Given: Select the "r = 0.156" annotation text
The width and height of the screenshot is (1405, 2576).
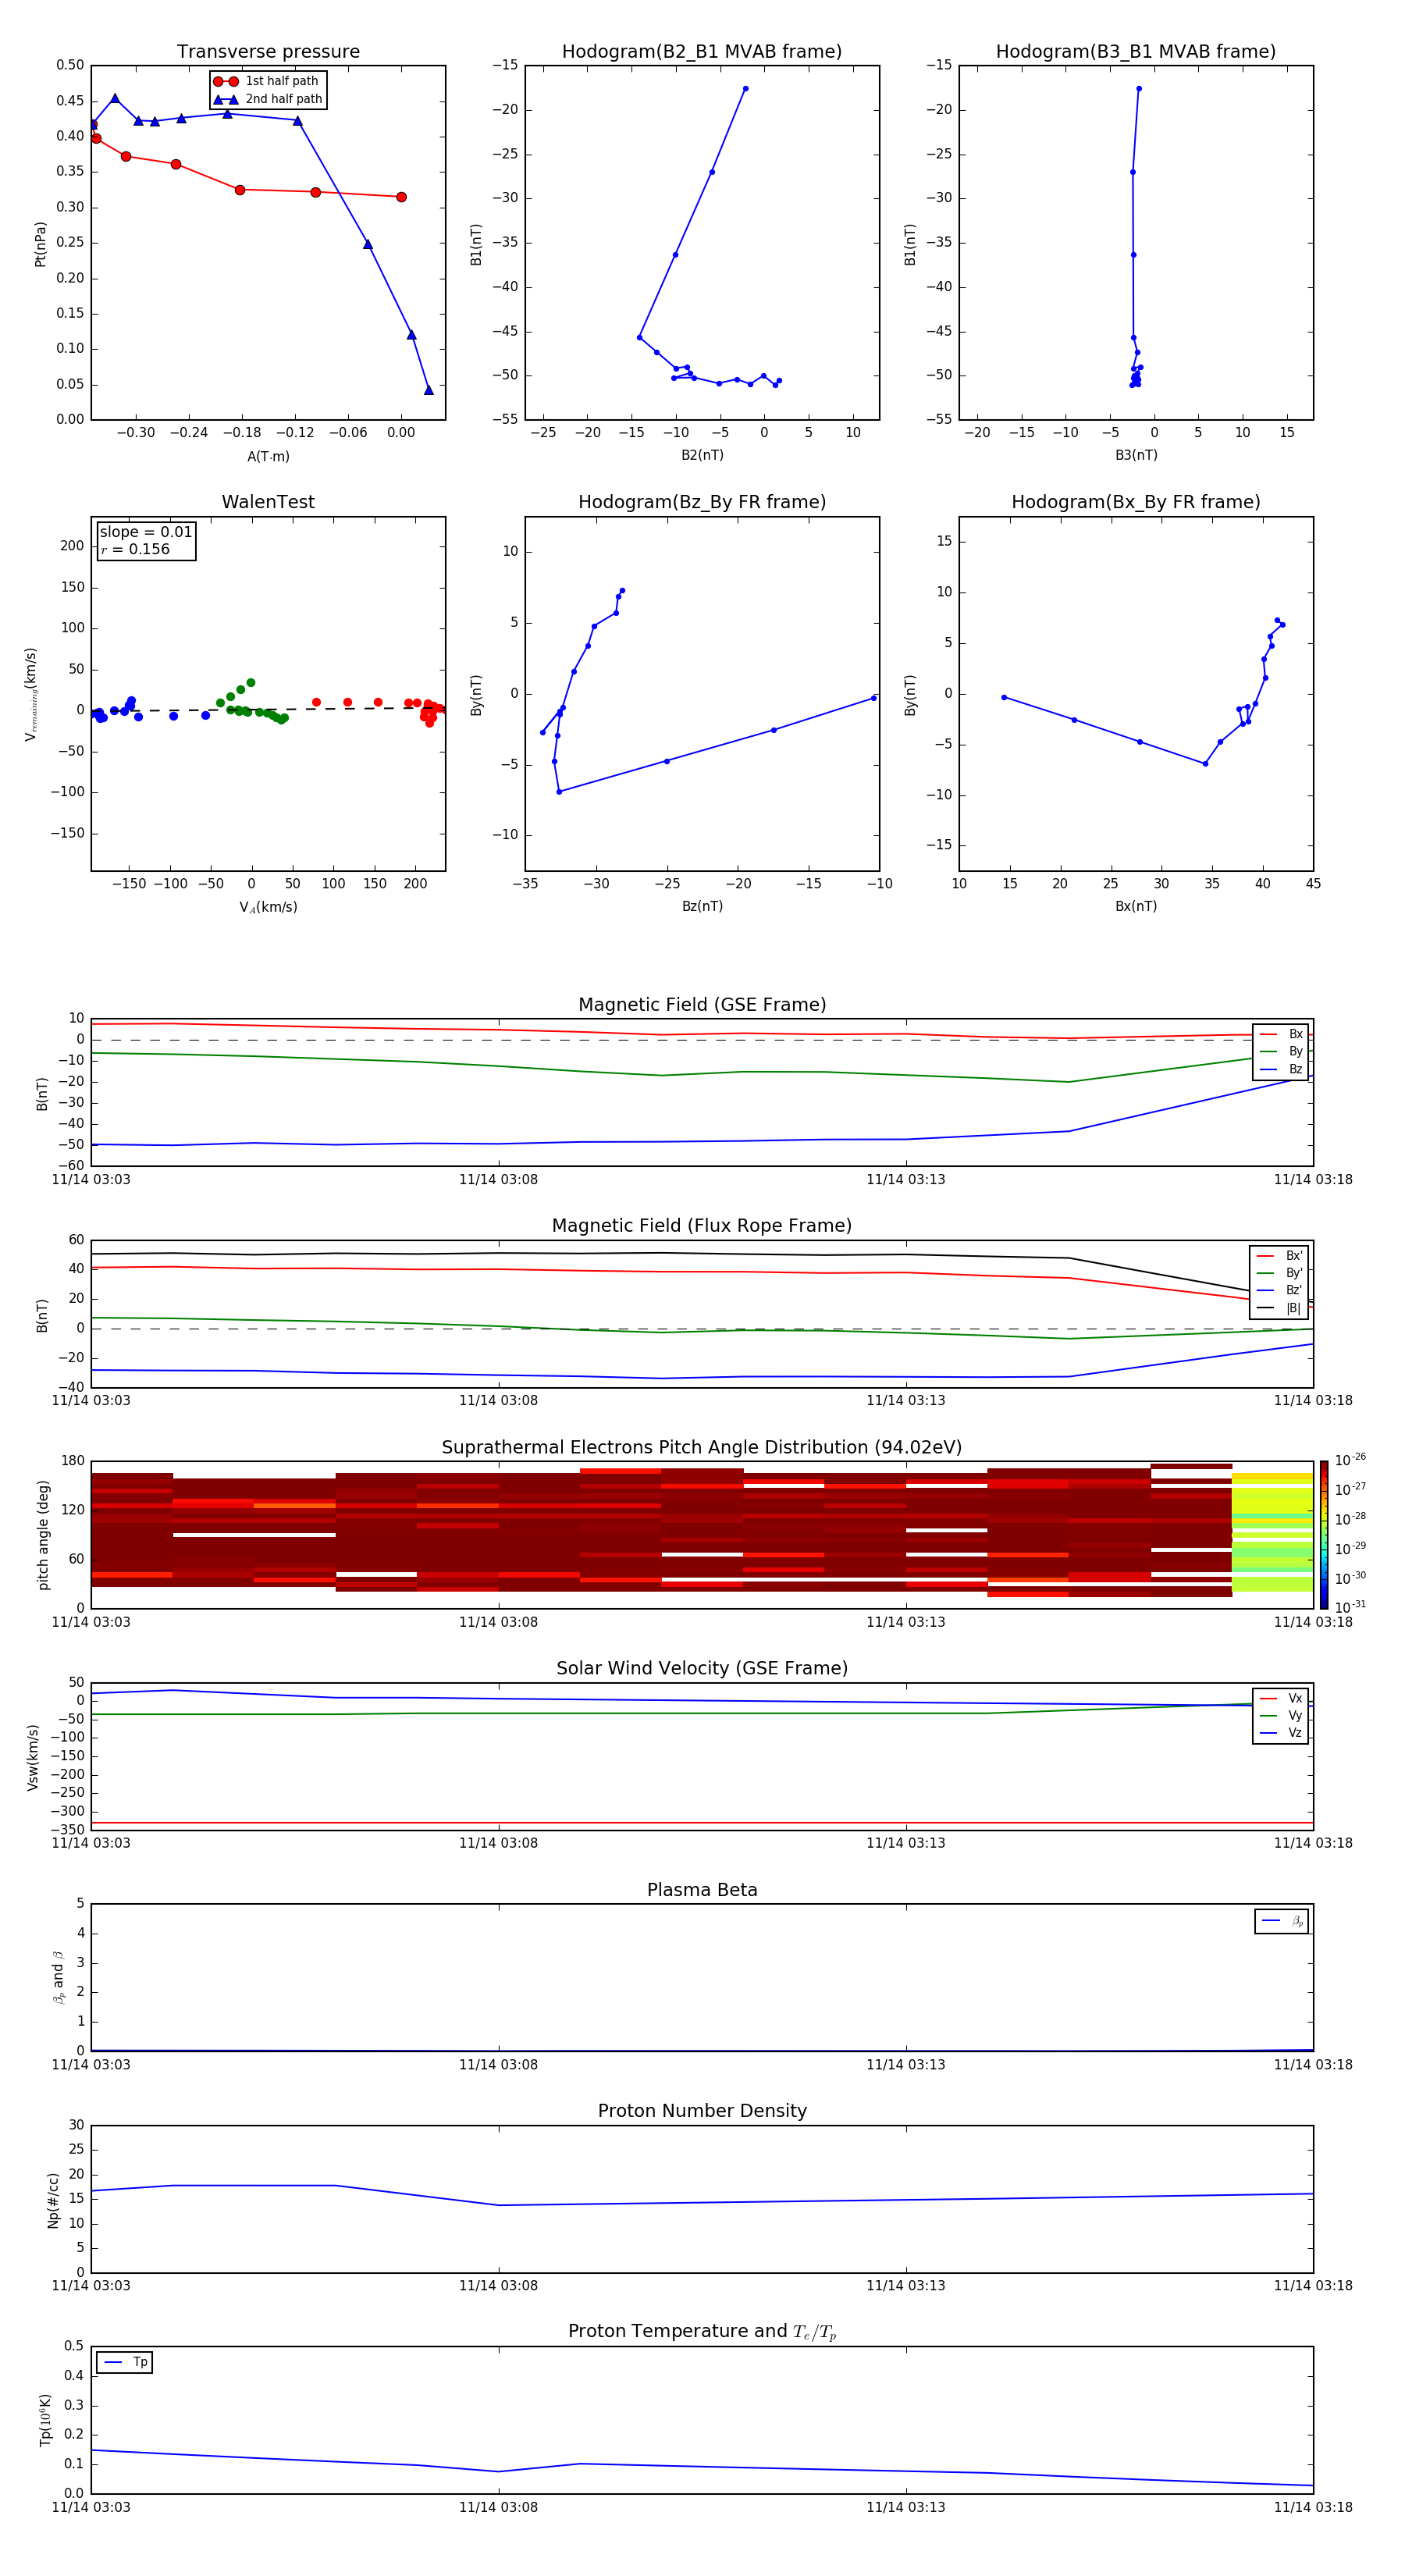Looking at the screenshot, I should pyautogui.click(x=135, y=549).
